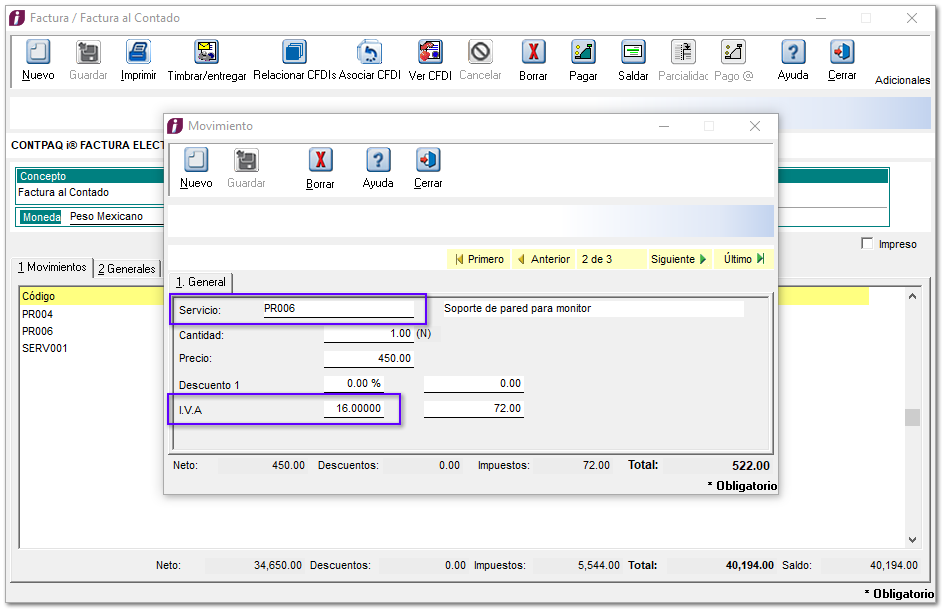Click the Servicio code input field
Image resolution: width=945 pixels, height=612 pixels.
338,309
